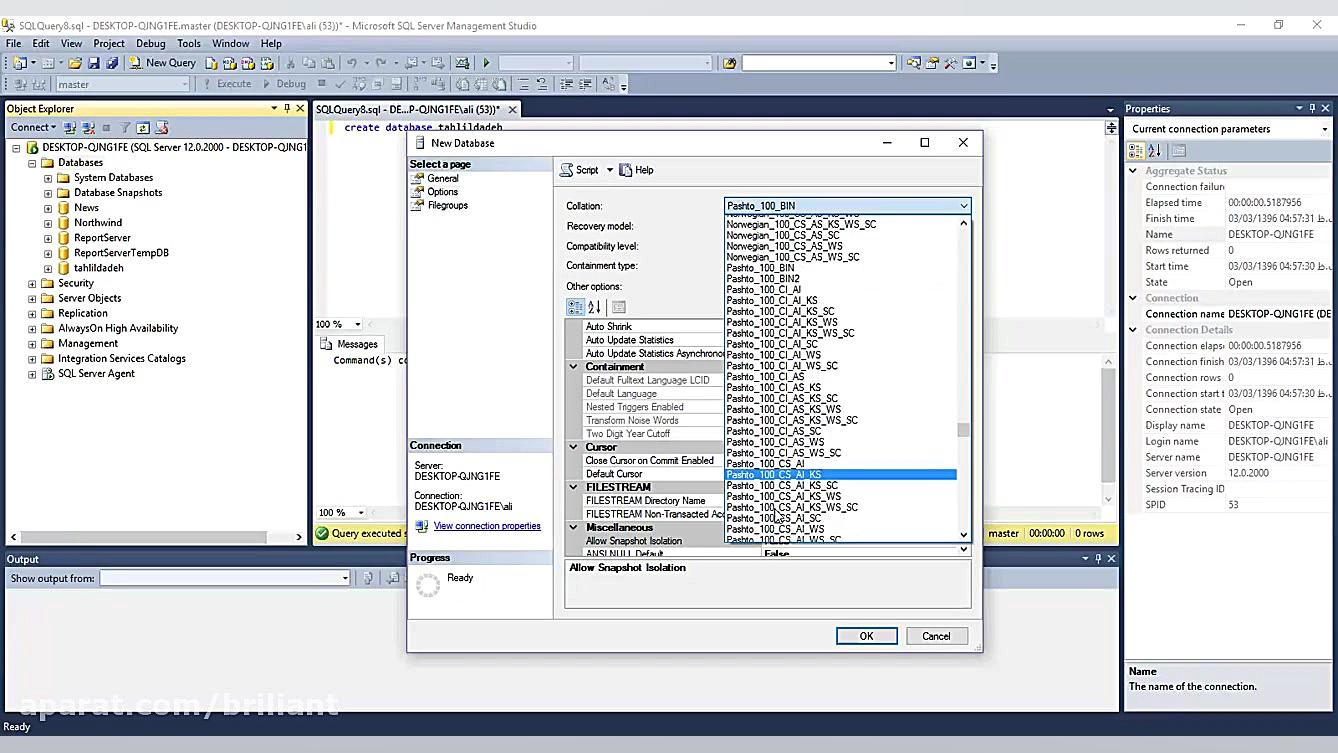Select the Options page
This screenshot has width=1338, height=753.
[x=443, y=192]
